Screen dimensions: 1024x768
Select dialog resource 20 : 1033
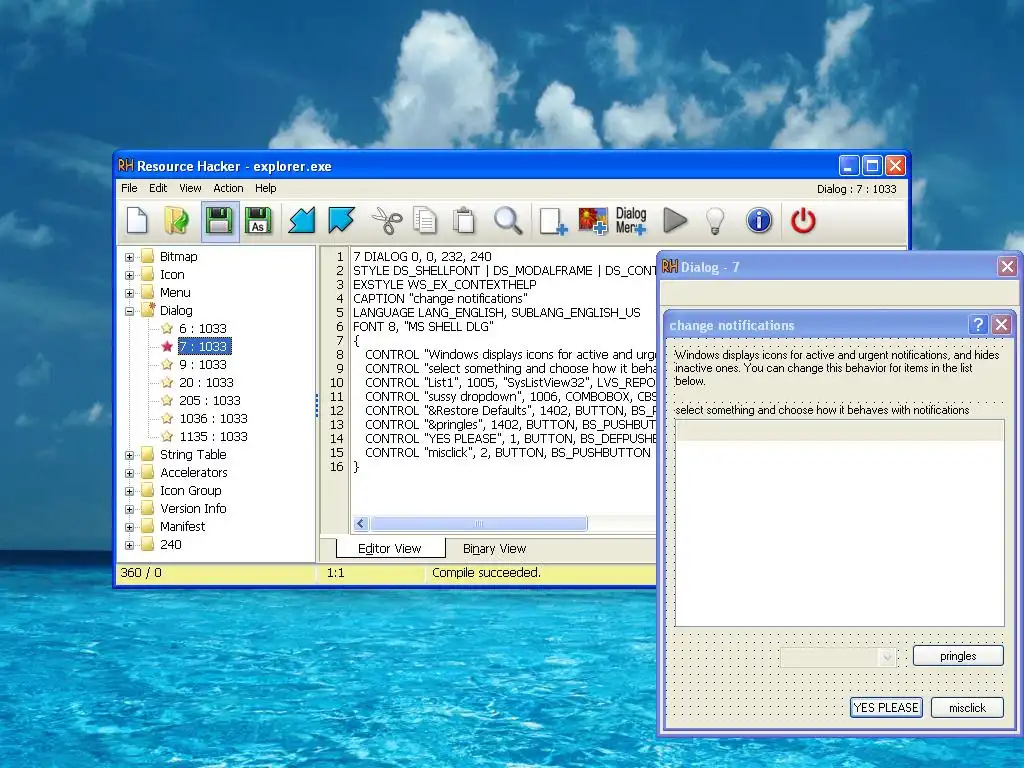[x=206, y=383]
